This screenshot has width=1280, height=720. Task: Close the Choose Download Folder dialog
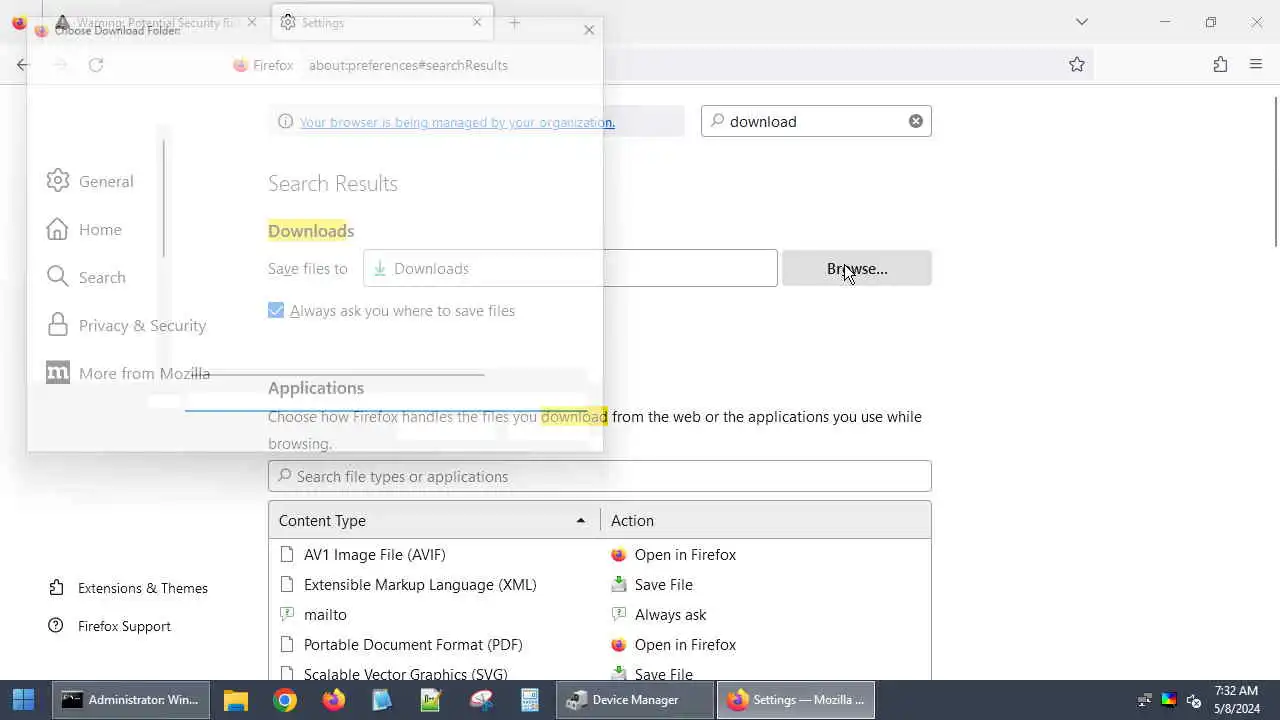tap(589, 30)
